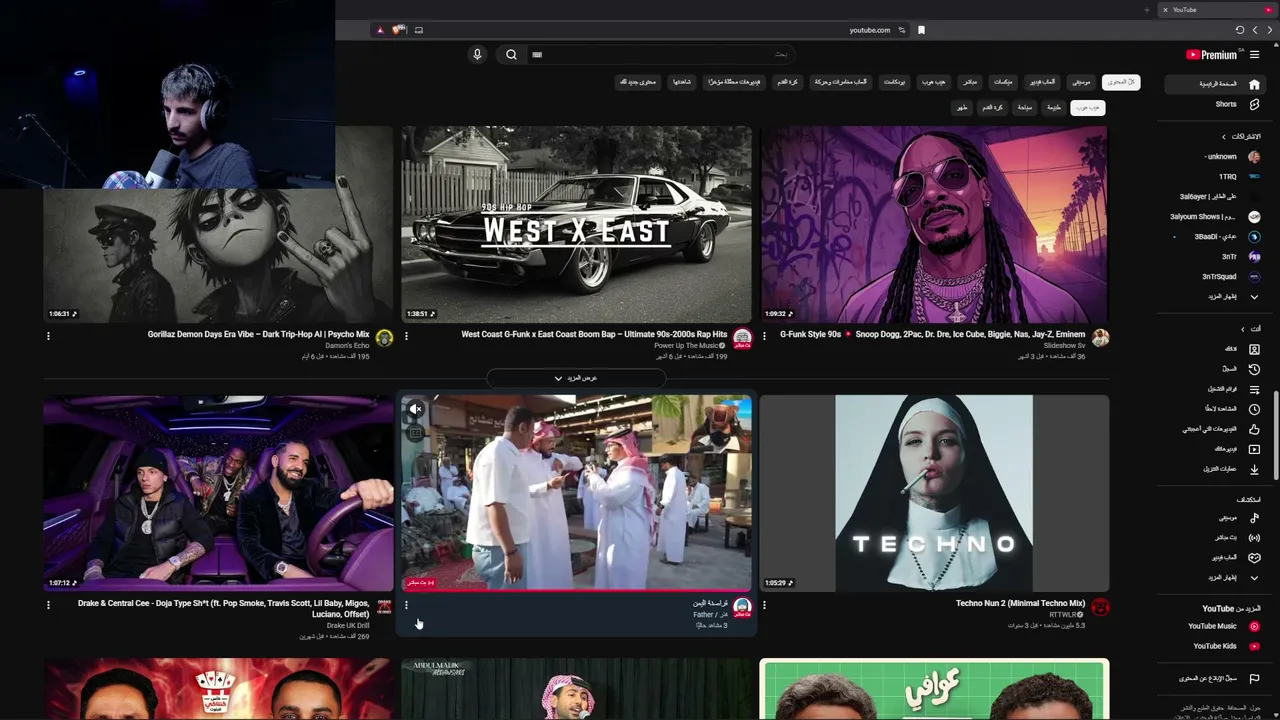Open the YouTube sidebar hamburger menu
Screen dimensions: 1280x720
click(x=1254, y=55)
